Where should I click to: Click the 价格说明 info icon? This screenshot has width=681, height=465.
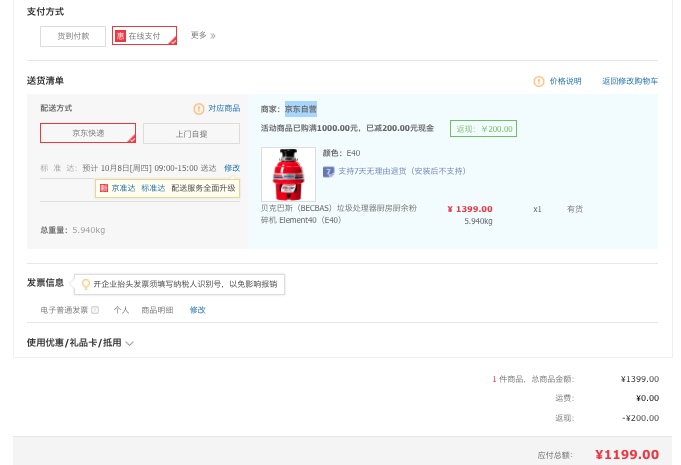tap(539, 81)
